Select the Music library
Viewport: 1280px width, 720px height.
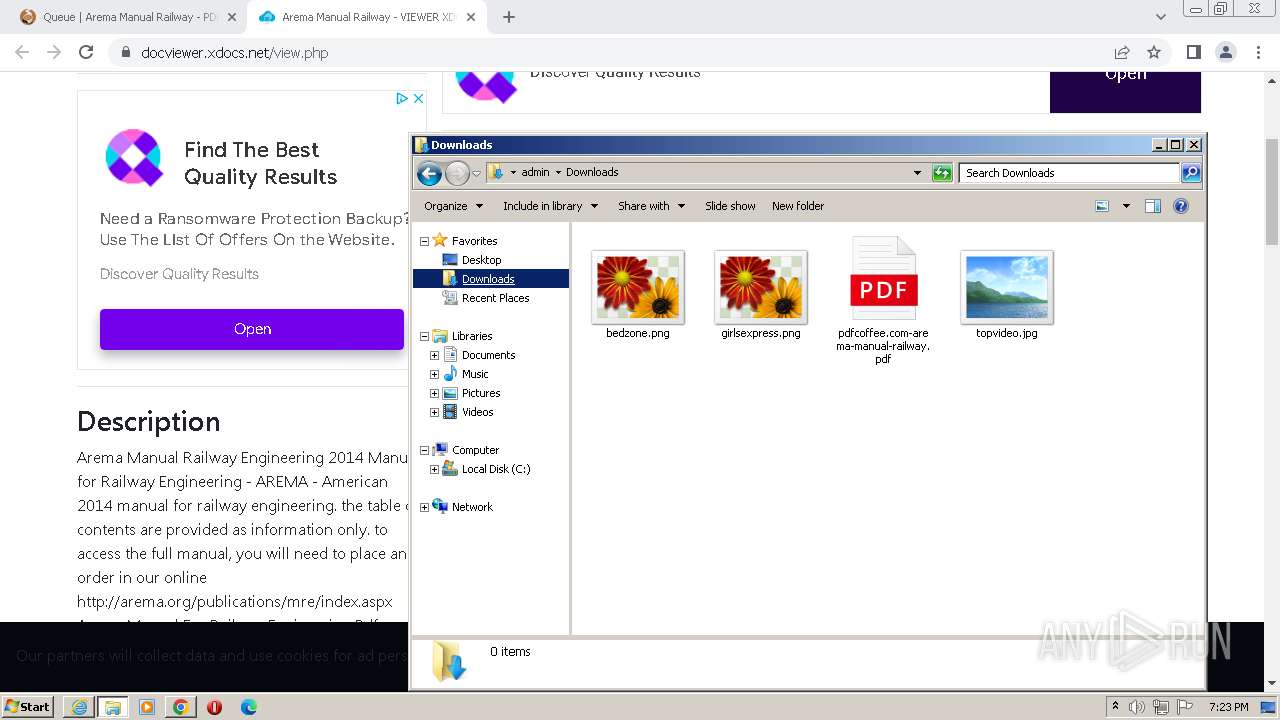tap(475, 374)
